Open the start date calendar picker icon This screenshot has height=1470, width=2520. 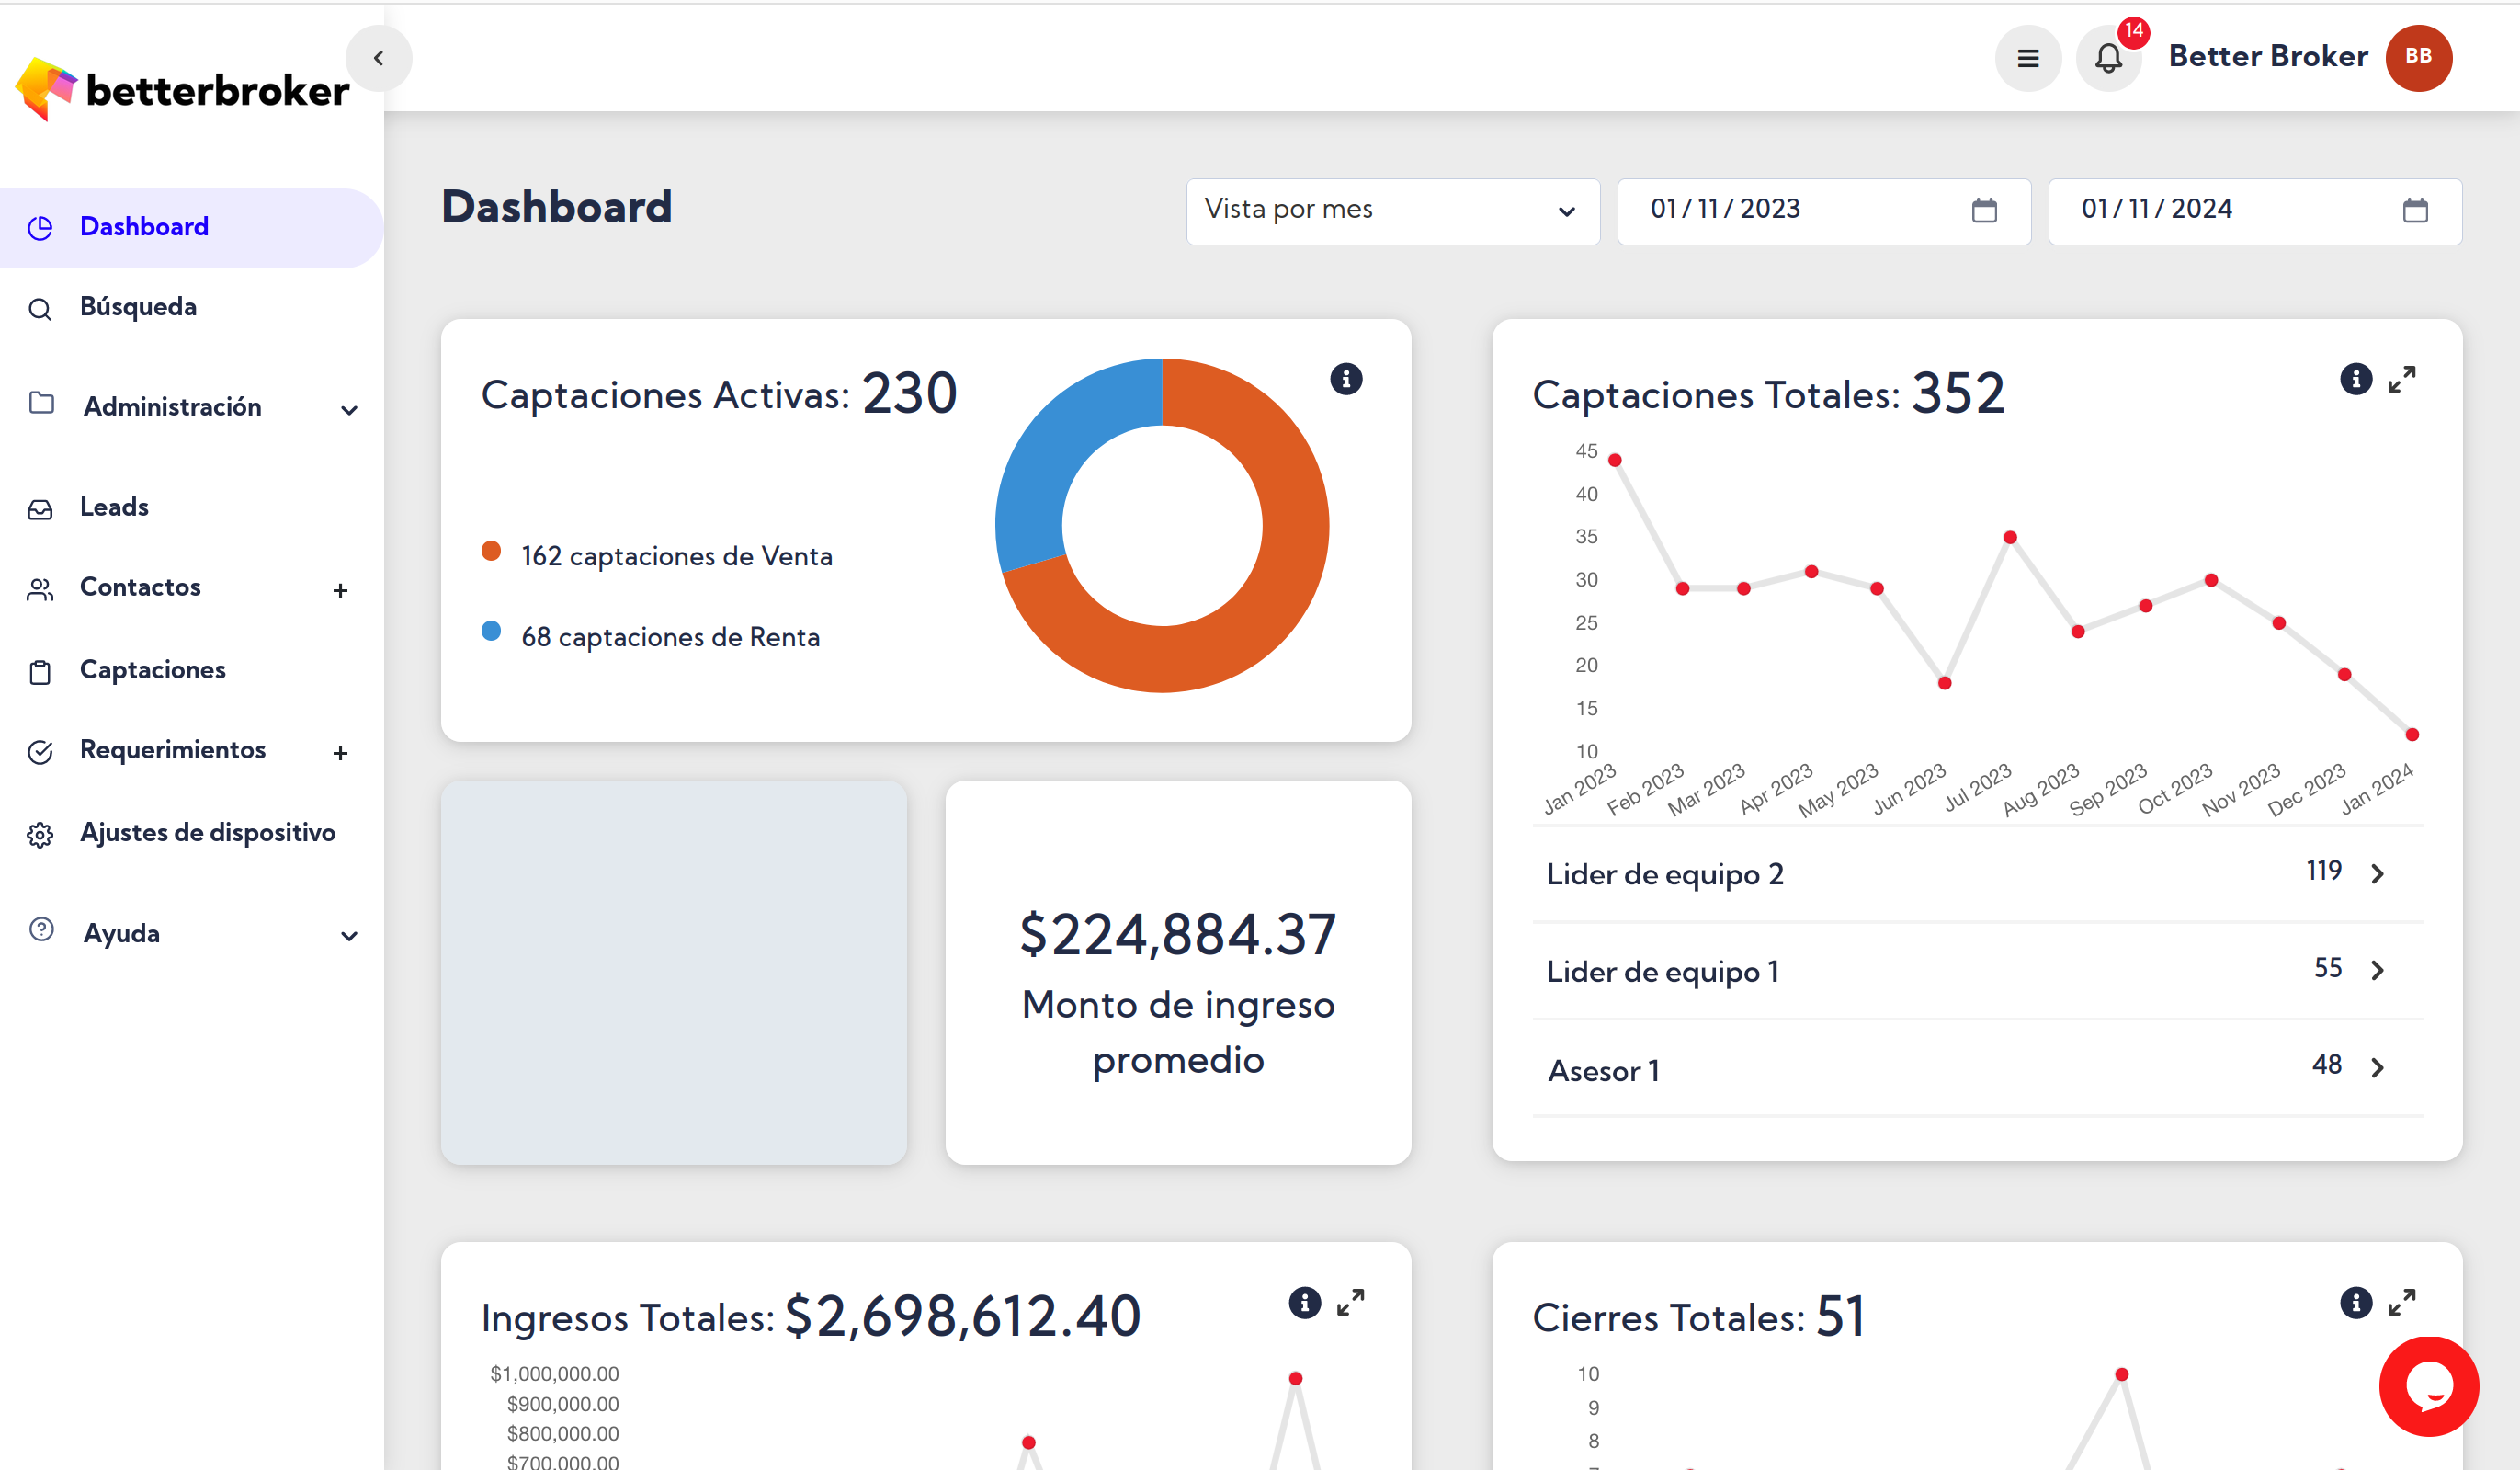(1984, 210)
